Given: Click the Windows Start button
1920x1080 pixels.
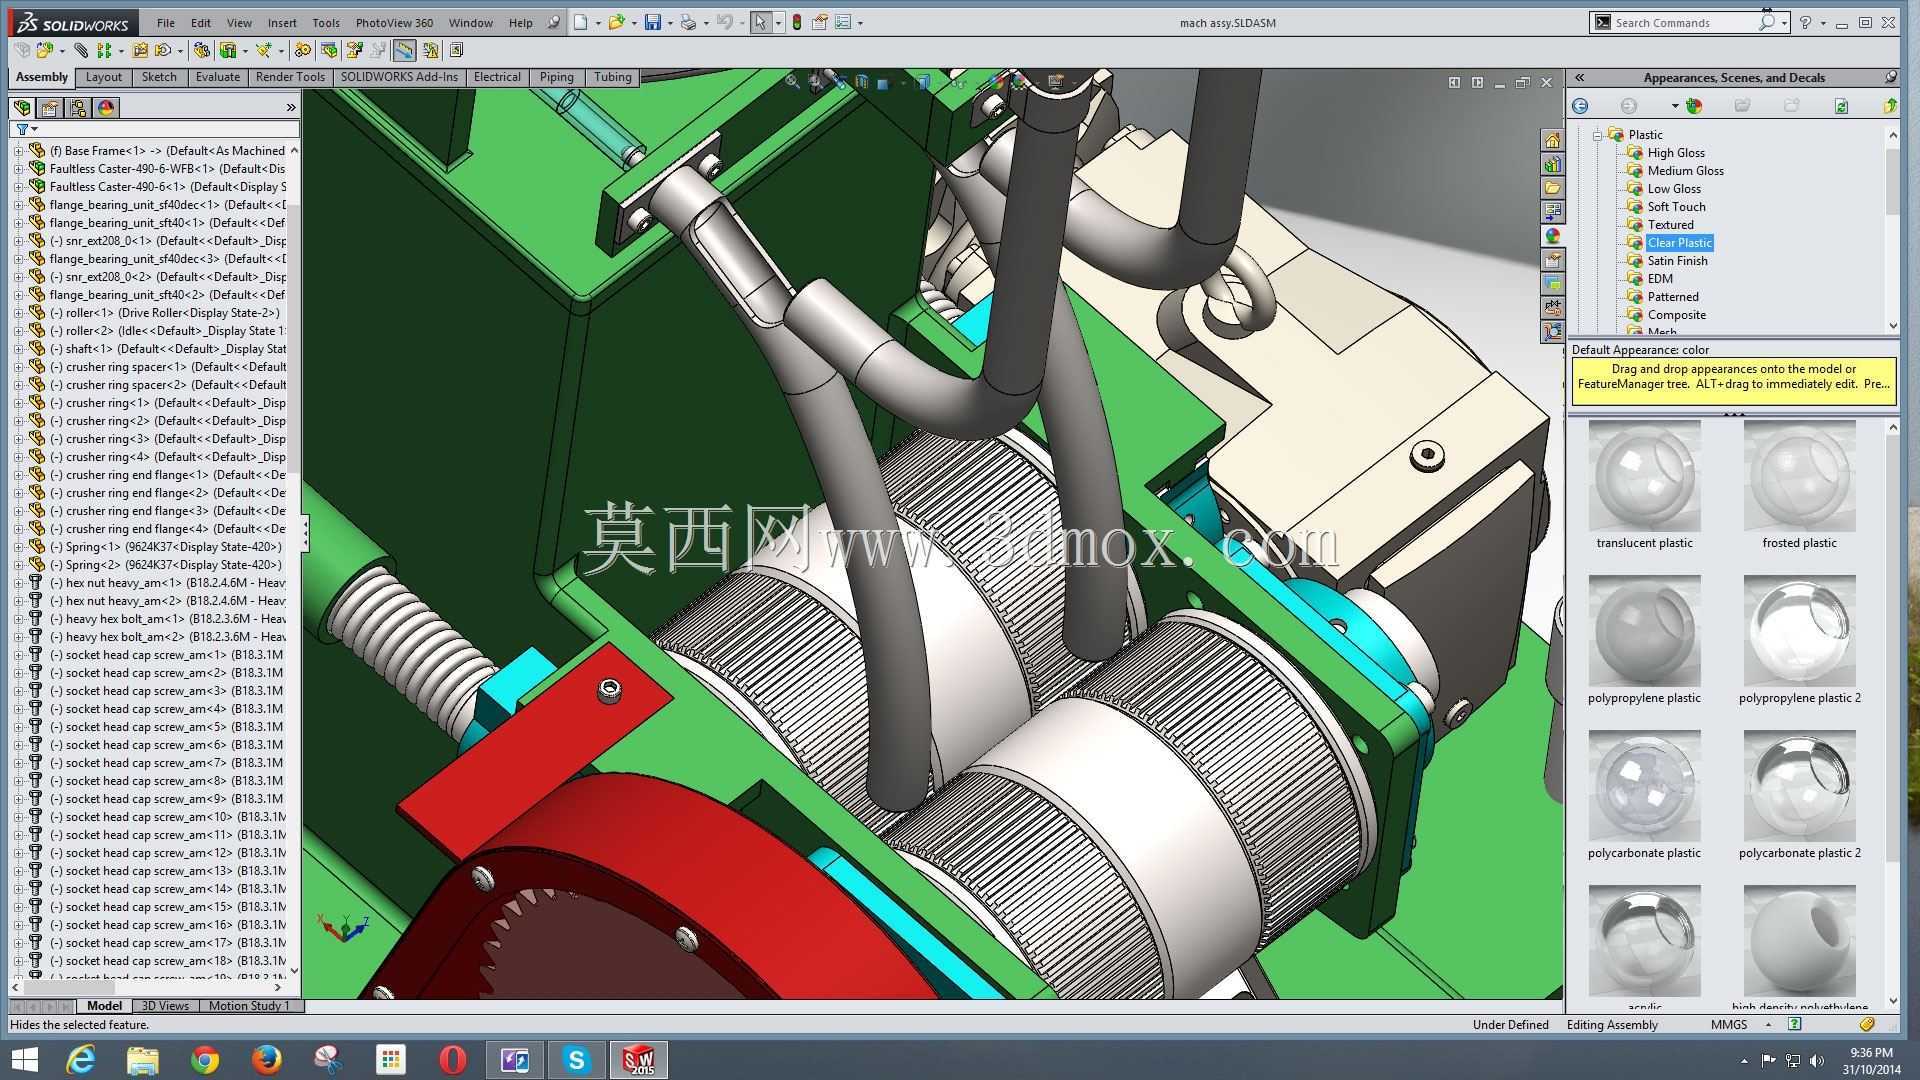Looking at the screenshot, I should coord(24,1059).
